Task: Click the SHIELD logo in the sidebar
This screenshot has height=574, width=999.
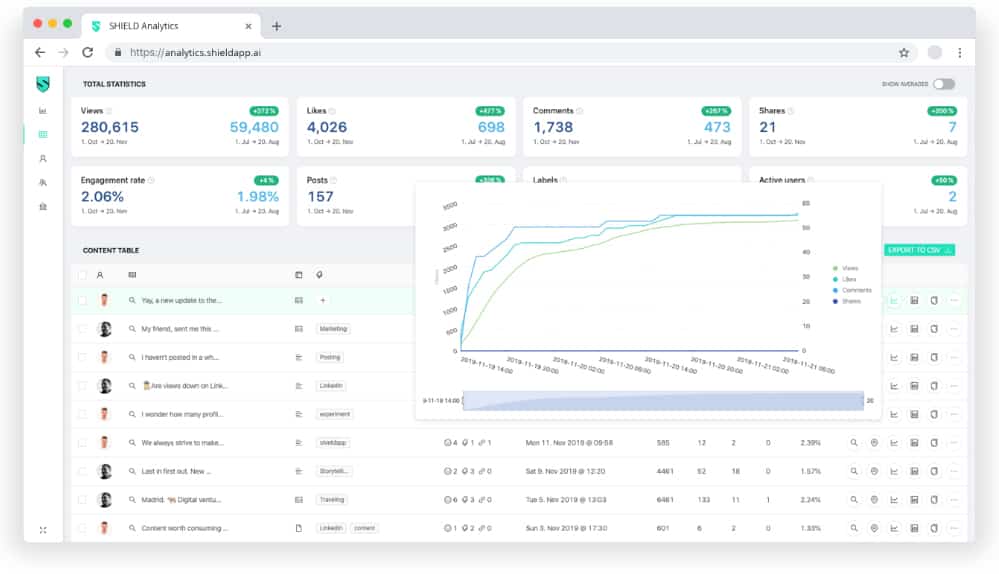Action: coord(43,84)
